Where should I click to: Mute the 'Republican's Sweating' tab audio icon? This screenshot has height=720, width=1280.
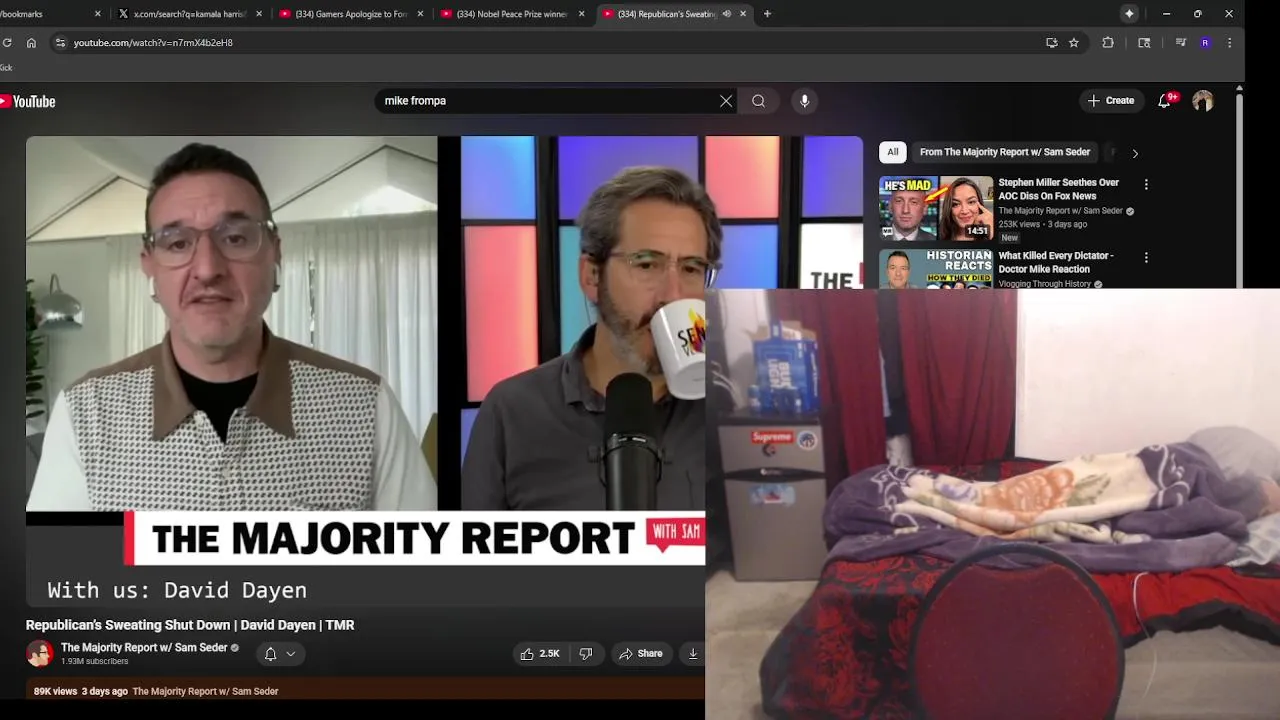[726, 14]
